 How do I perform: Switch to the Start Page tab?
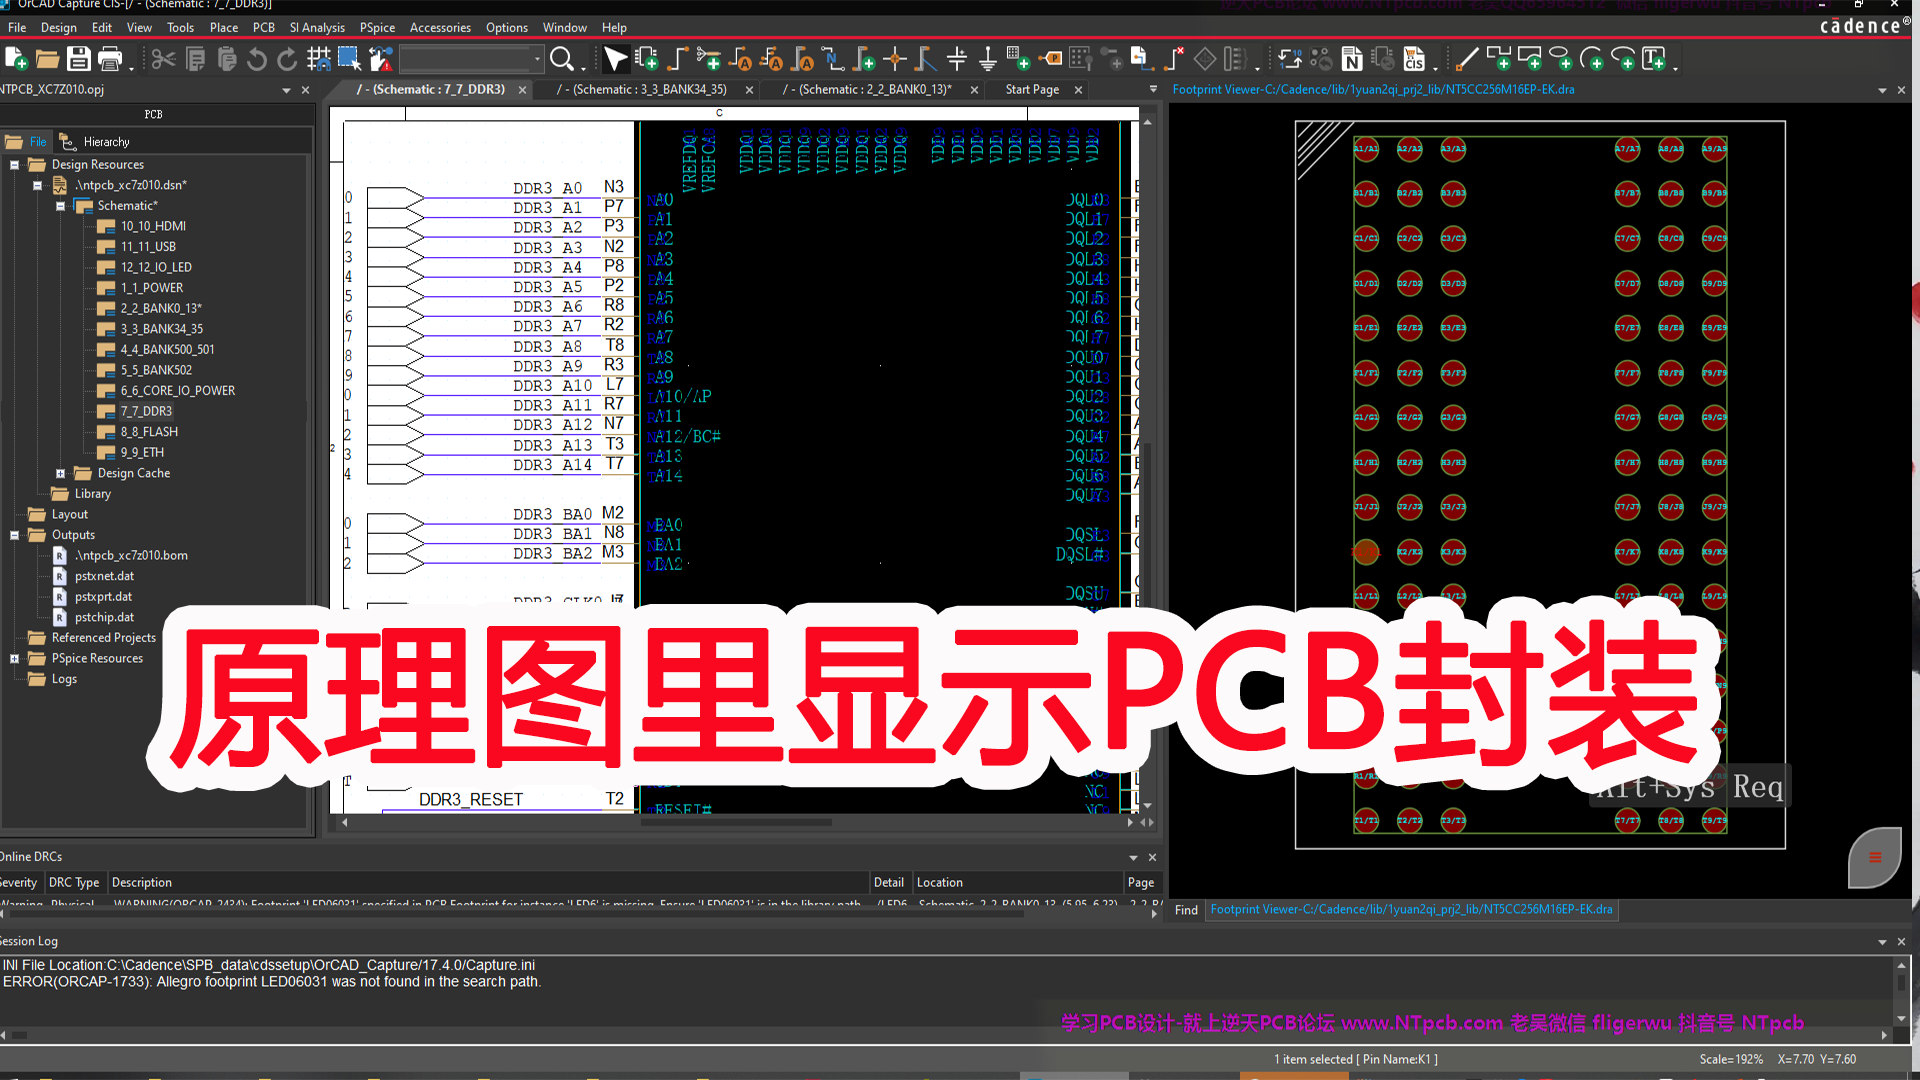point(1032,90)
